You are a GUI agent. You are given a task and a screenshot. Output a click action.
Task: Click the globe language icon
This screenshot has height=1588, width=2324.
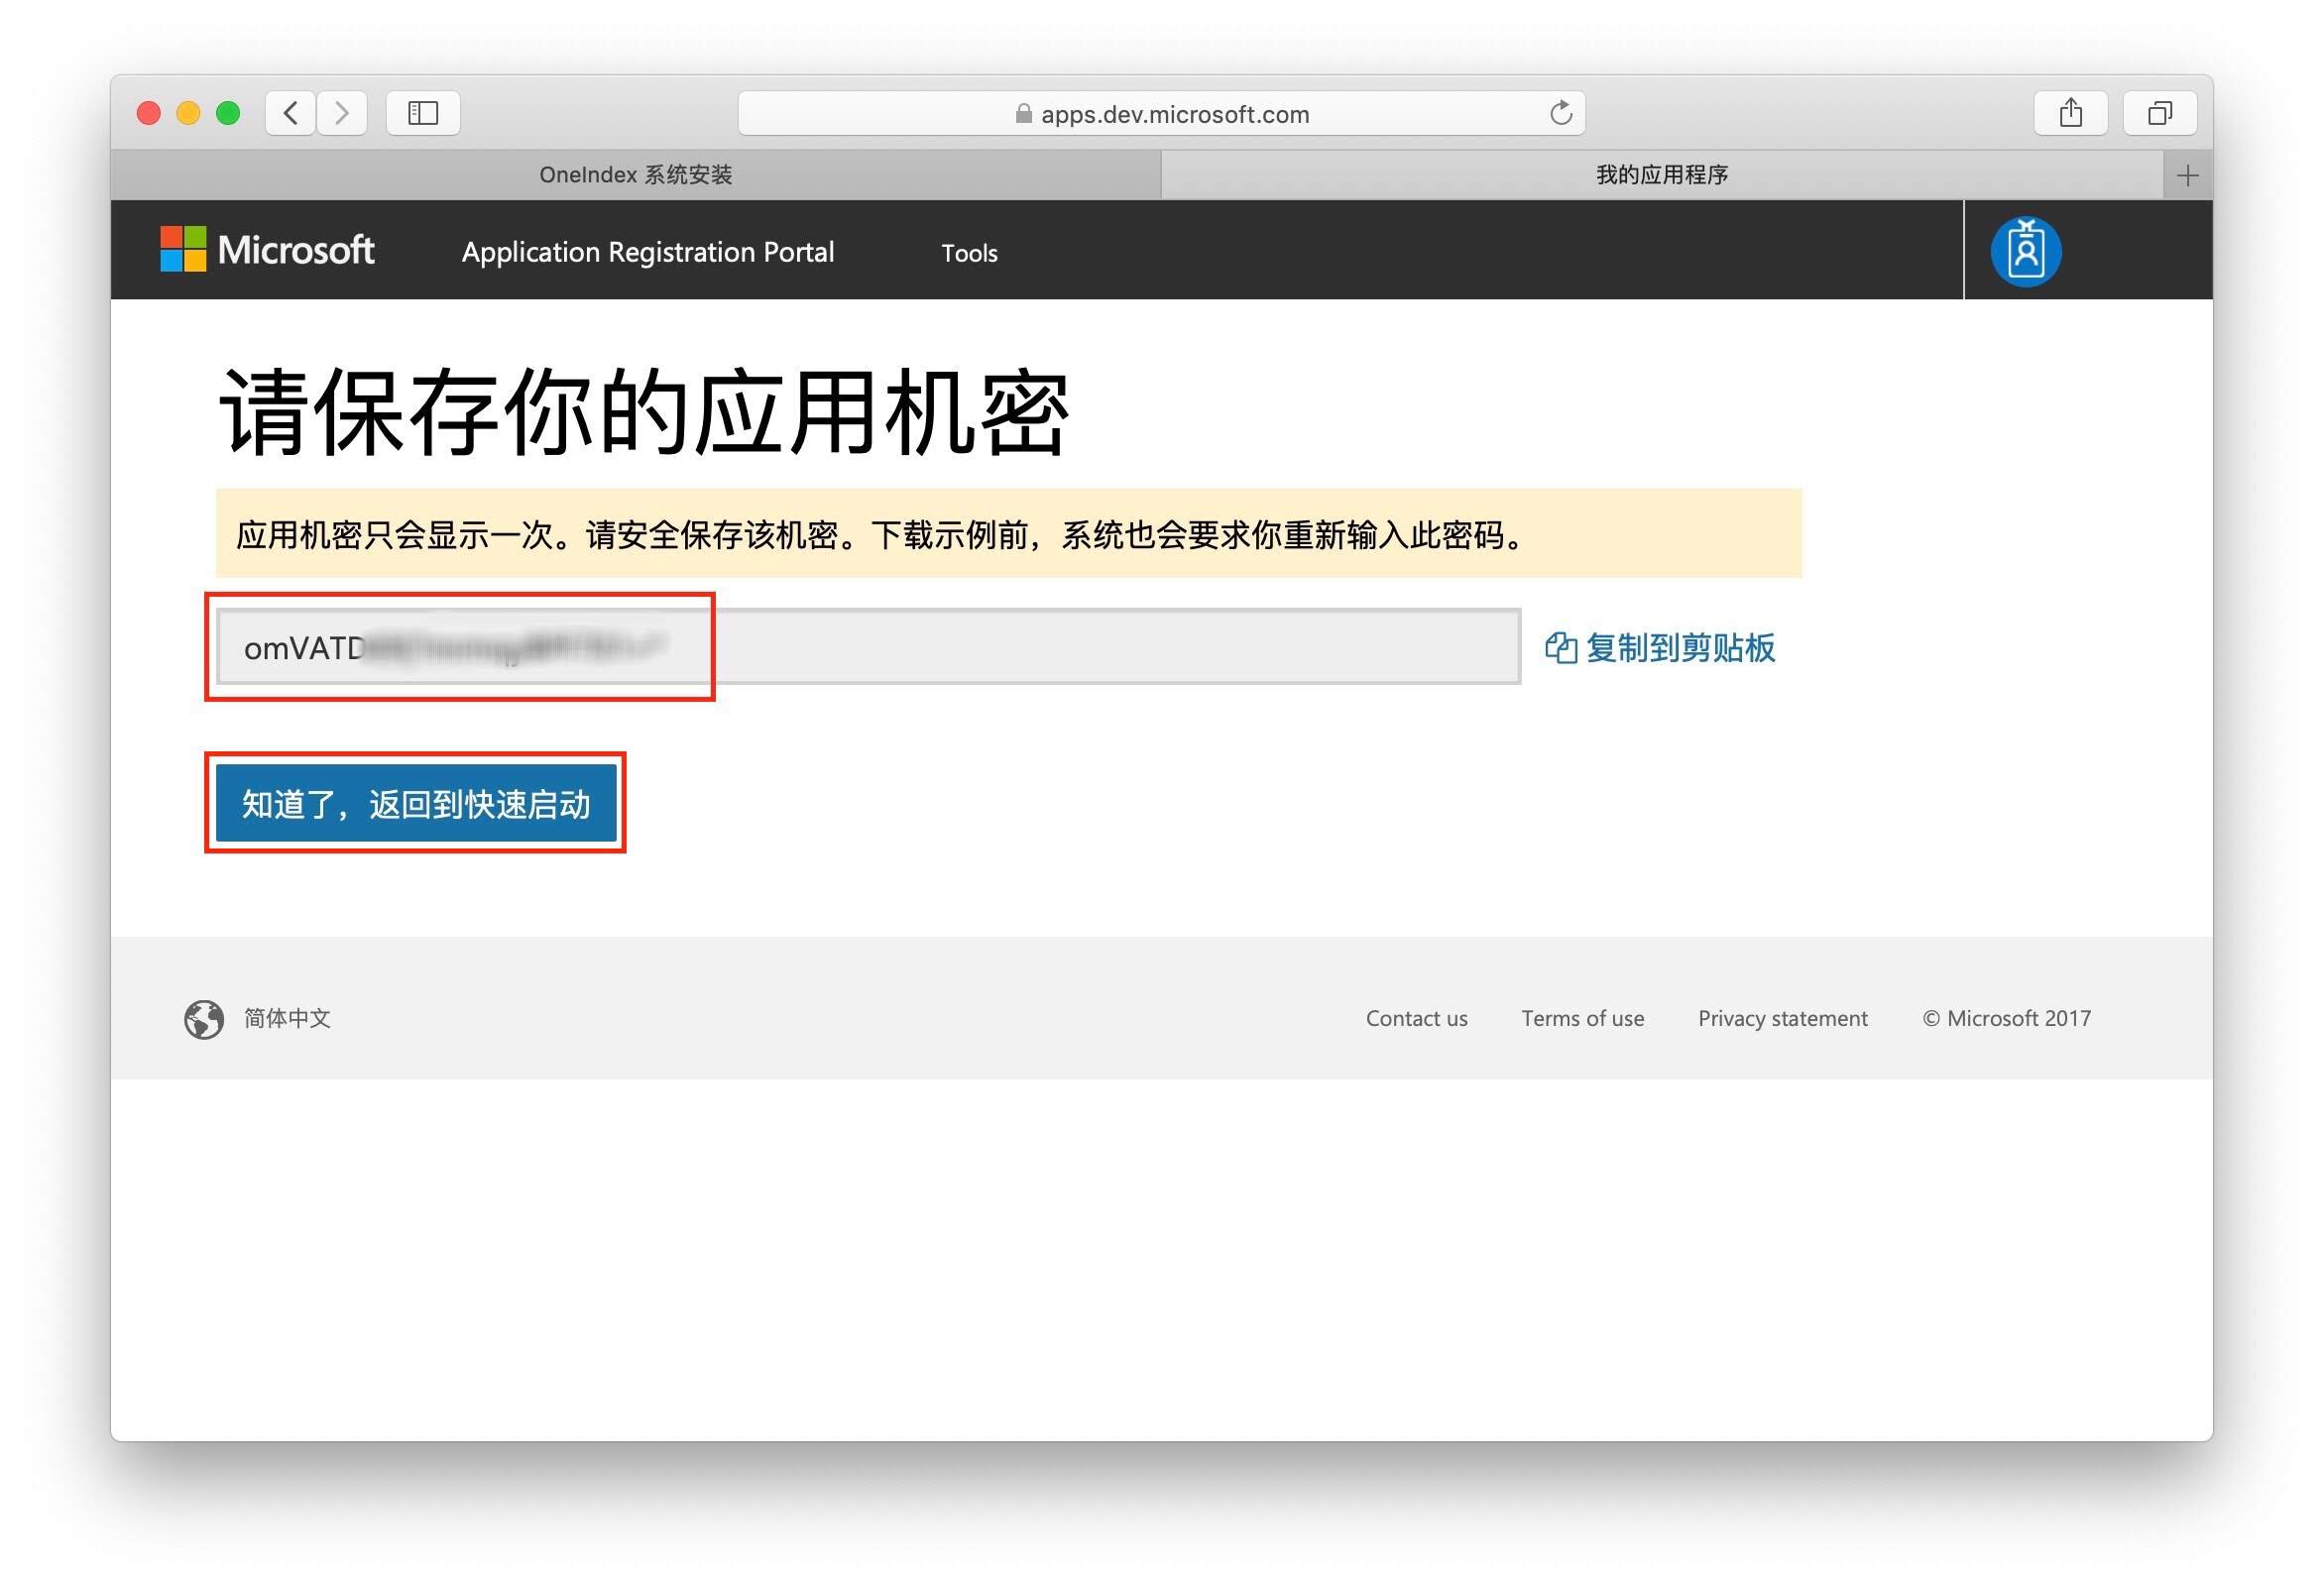[x=204, y=1019]
